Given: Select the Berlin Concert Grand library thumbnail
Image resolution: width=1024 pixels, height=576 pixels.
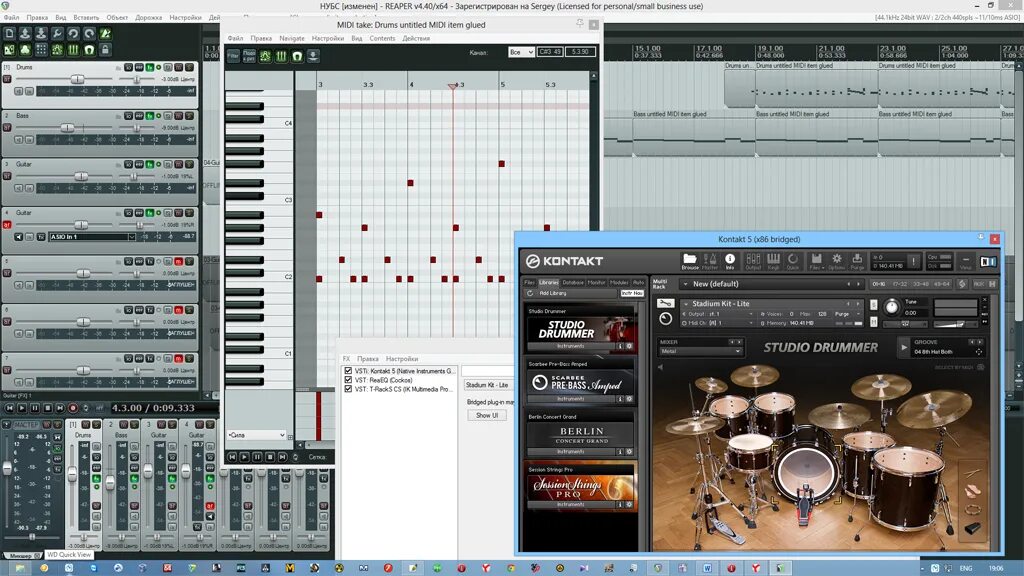Looking at the screenshot, I should coord(581,434).
